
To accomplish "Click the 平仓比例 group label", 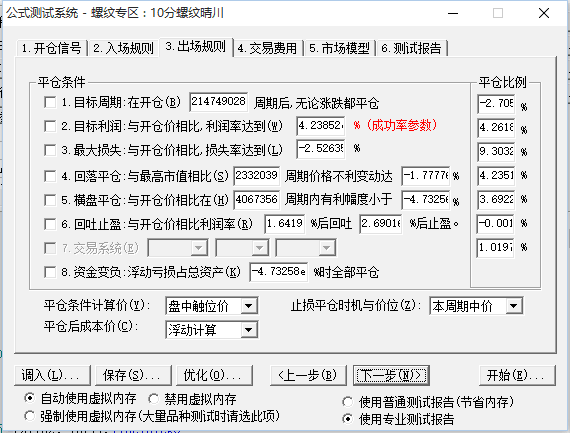I will pos(502,83).
